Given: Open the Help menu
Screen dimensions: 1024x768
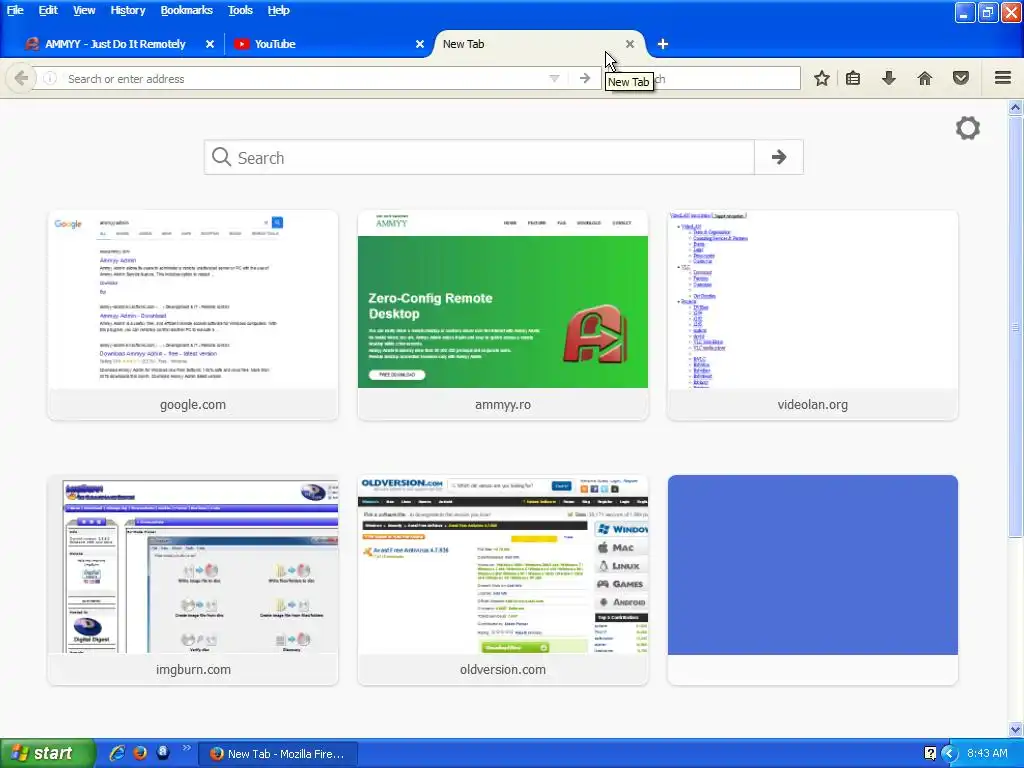Looking at the screenshot, I should (x=278, y=10).
